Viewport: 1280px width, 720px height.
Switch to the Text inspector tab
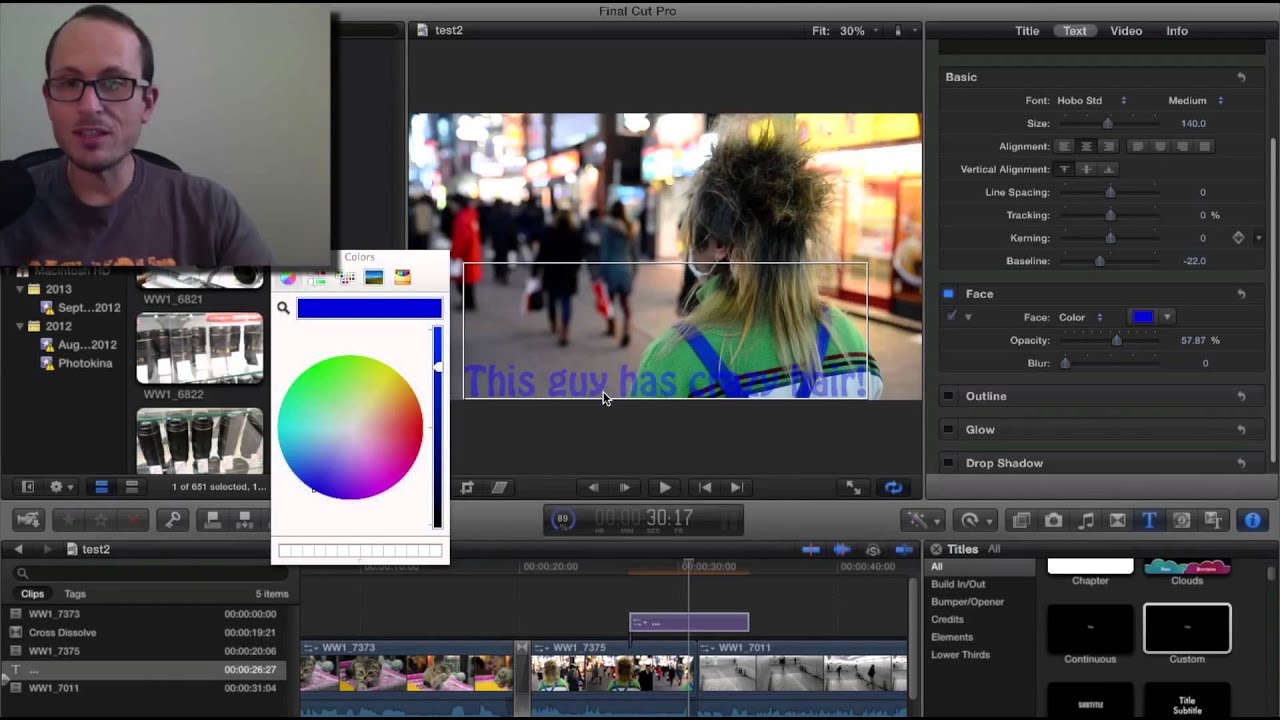[1075, 31]
